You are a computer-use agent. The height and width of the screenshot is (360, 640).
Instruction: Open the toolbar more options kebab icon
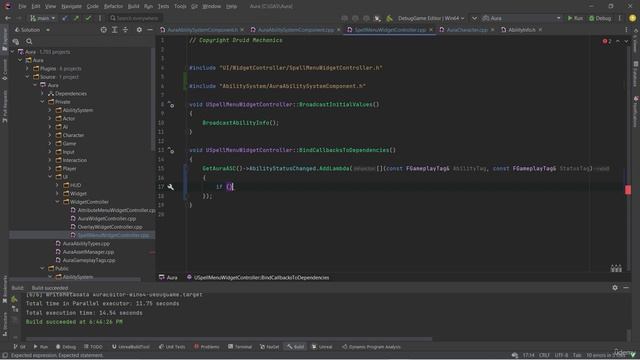[620, 18]
